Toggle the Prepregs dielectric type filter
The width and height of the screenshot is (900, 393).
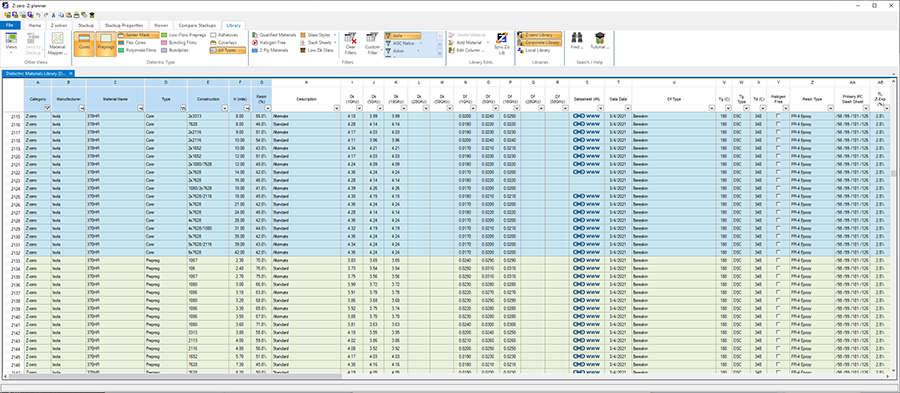click(x=106, y=44)
